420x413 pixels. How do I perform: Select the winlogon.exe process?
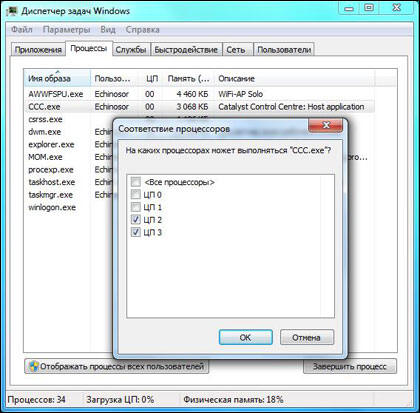pyautogui.click(x=52, y=208)
